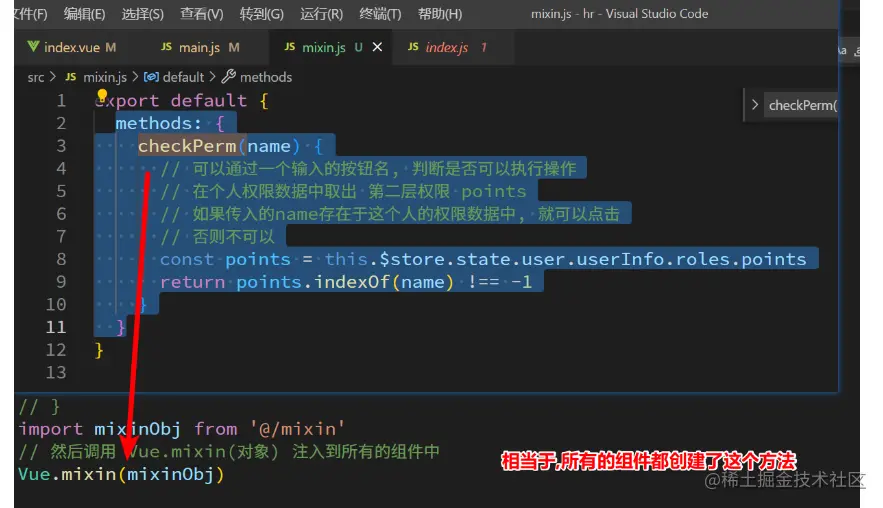The image size is (883, 508).
Task: Open the 查看(V) menu
Action: [x=202, y=14]
